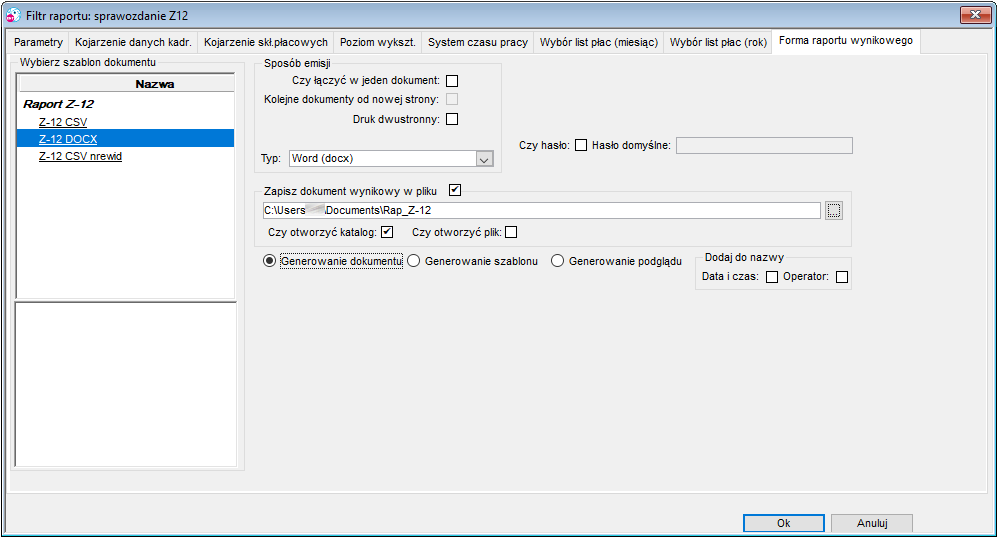Screen dimensions: 999x538
Task: Open Wybór list płac (miesiąc) tab
Action: tap(599, 42)
